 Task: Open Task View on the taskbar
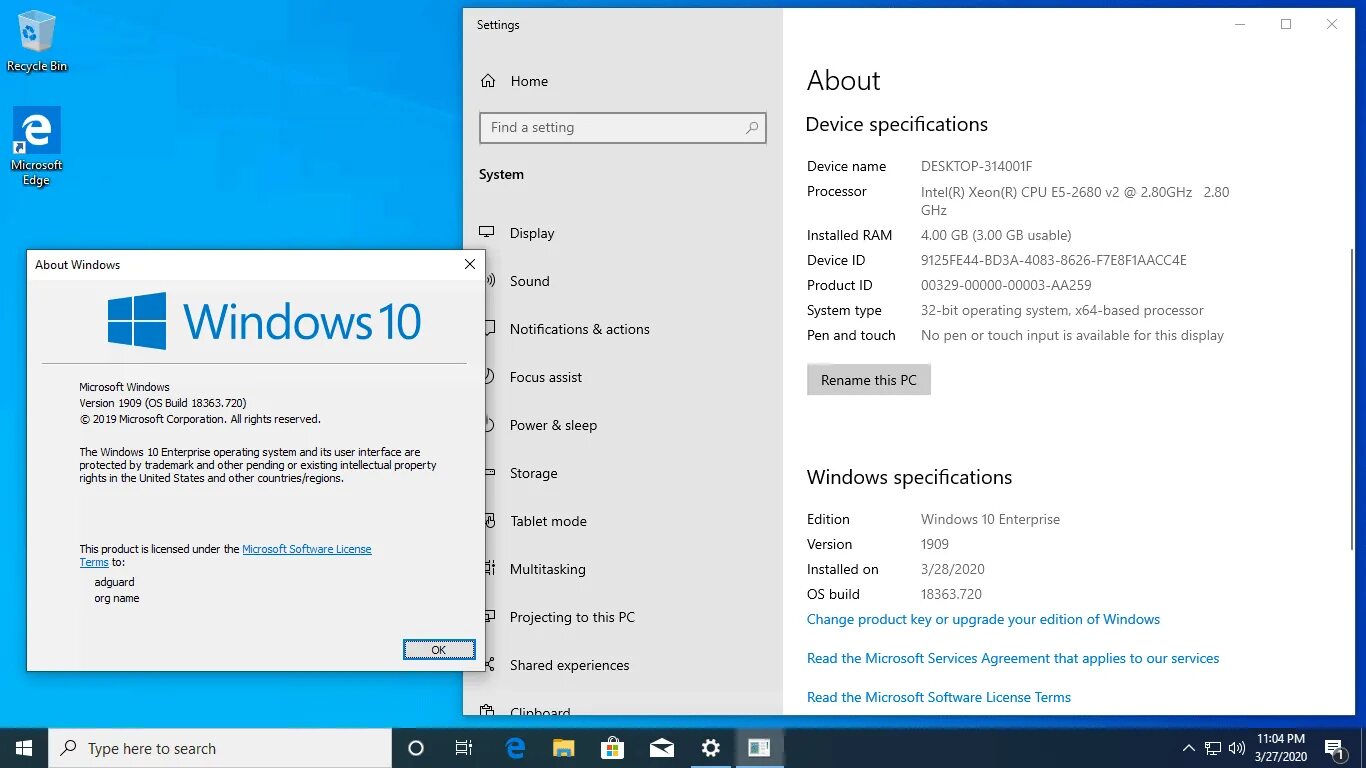[x=464, y=747]
